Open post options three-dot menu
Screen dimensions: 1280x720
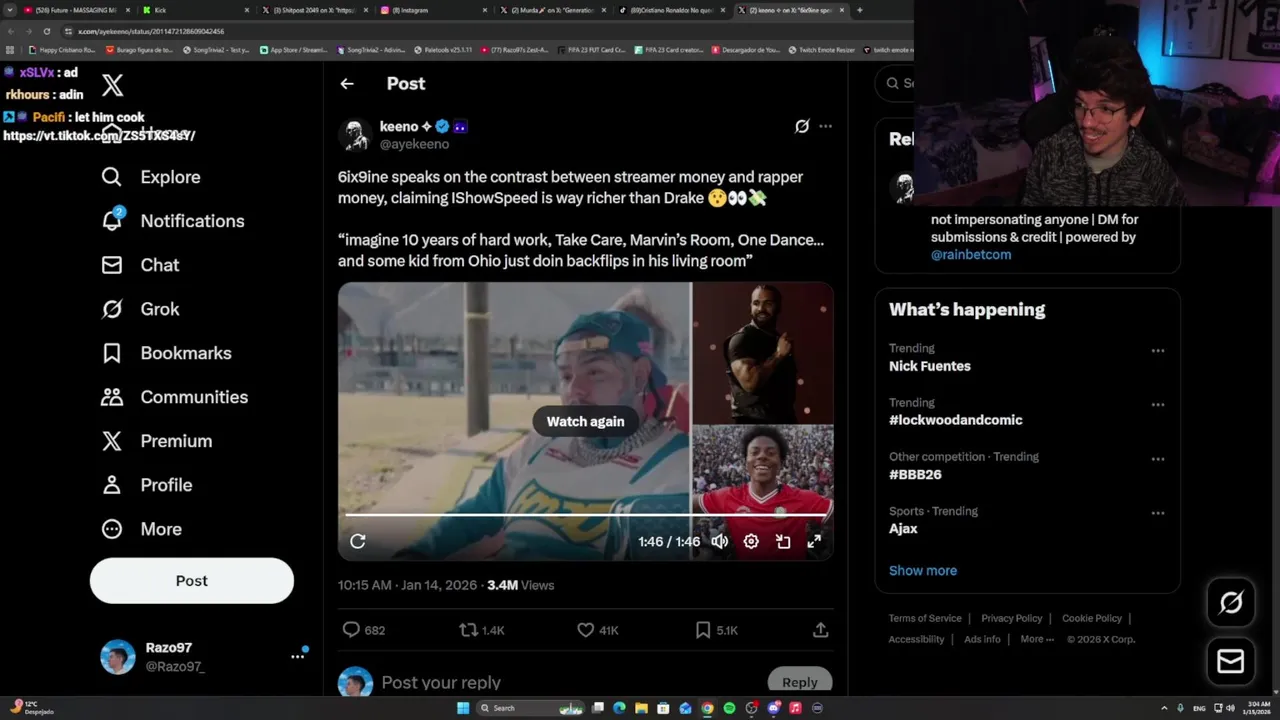pos(825,126)
